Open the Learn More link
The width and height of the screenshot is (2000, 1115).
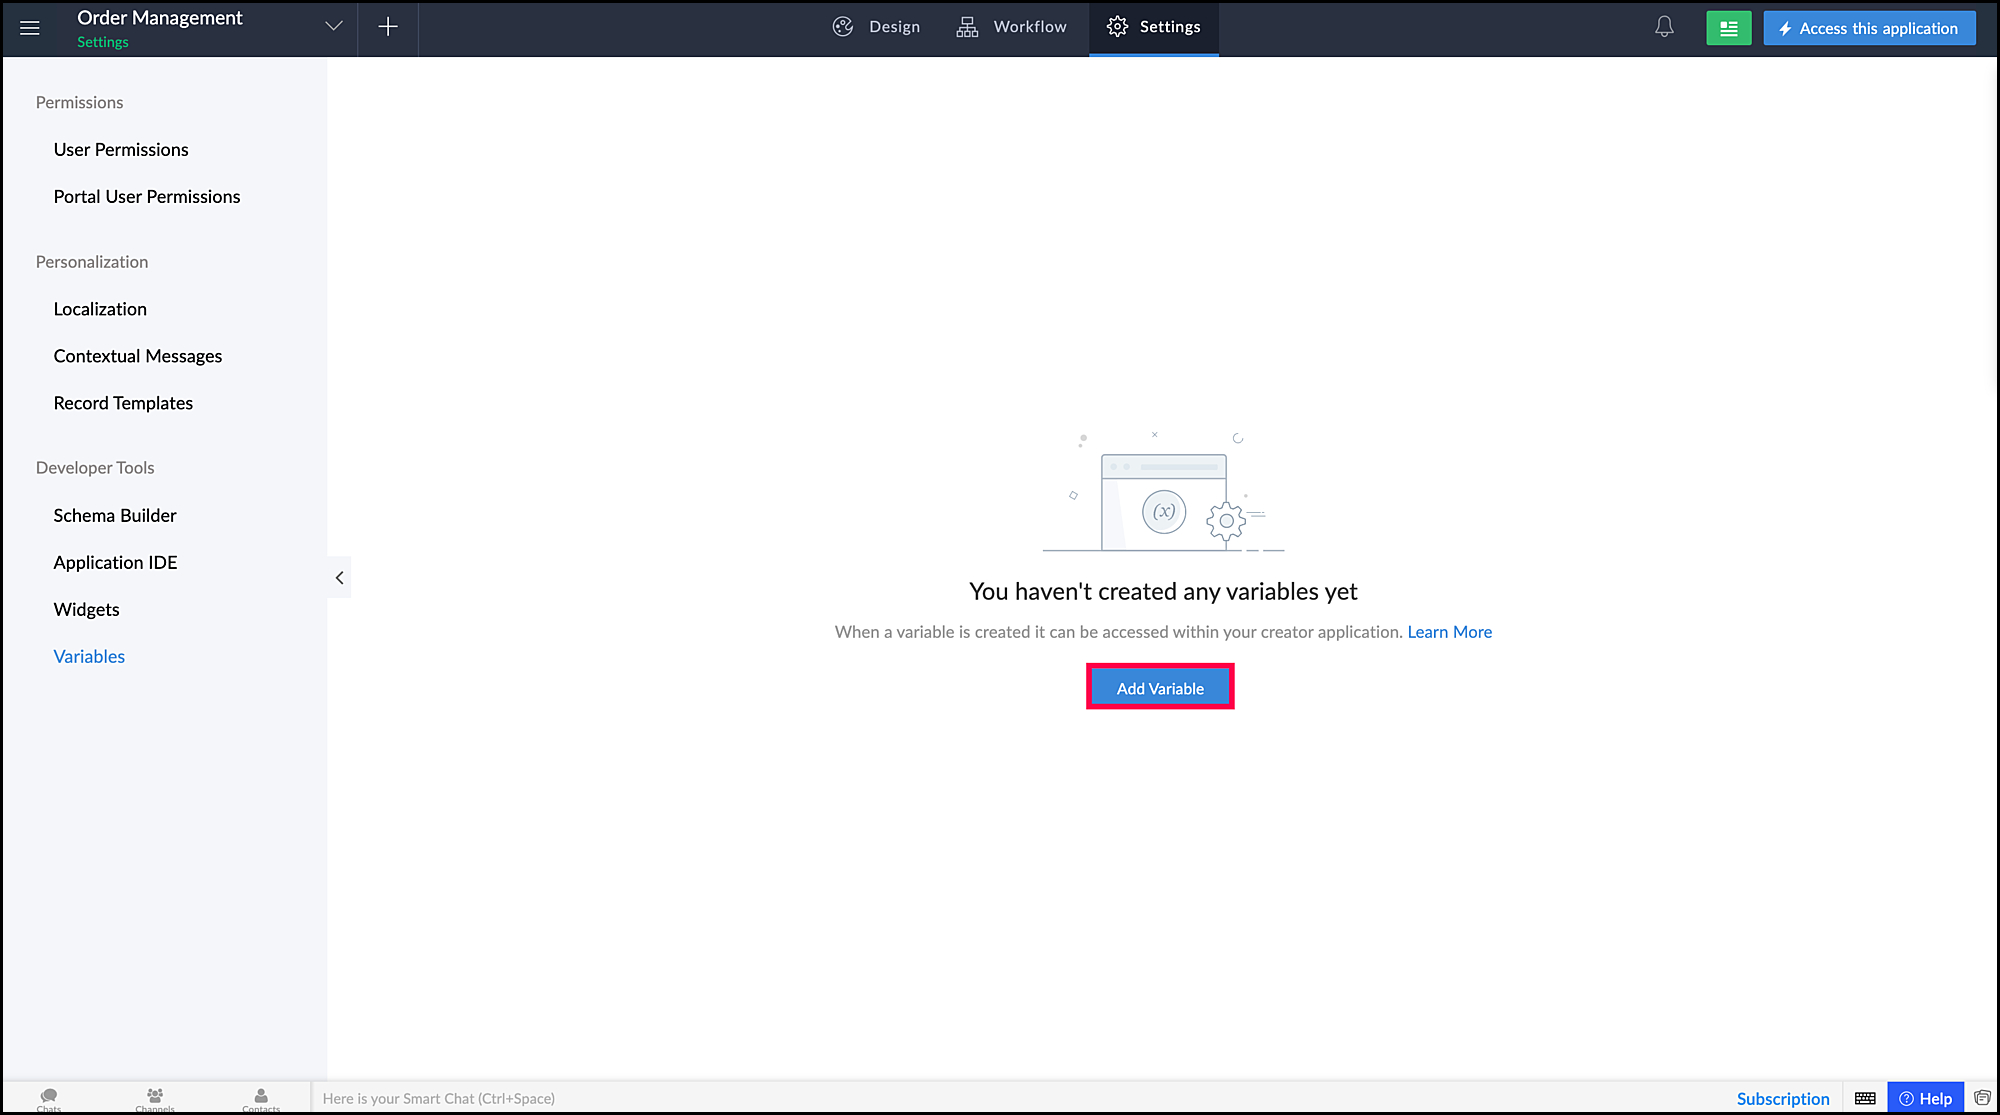(1449, 632)
